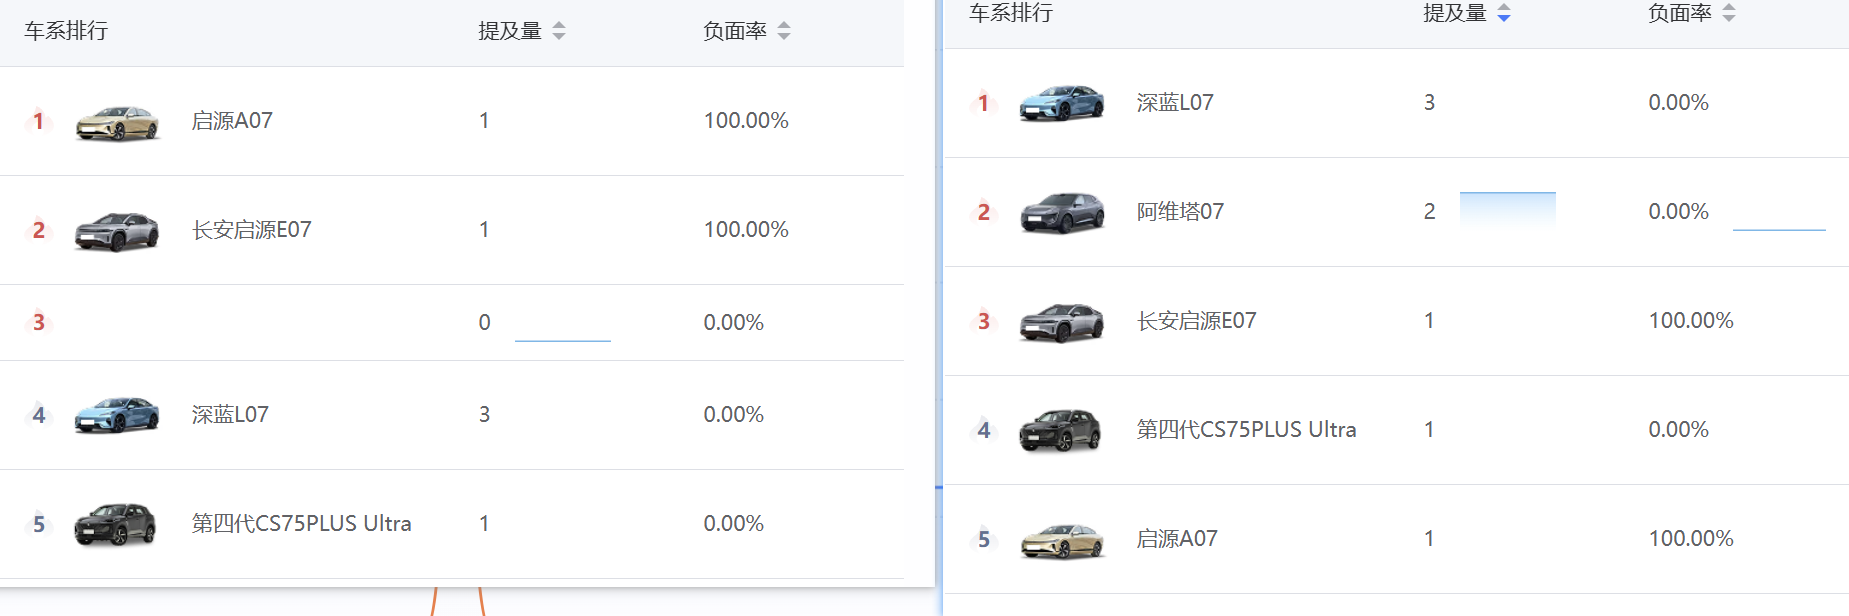Sort by 负面率 in the right table
This screenshot has width=1849, height=616.
point(1729,13)
